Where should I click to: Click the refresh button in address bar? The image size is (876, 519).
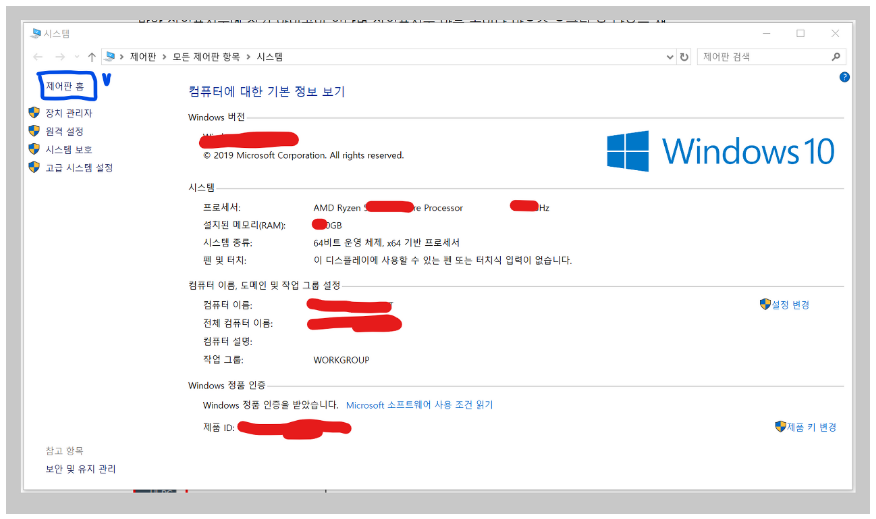click(x=684, y=56)
